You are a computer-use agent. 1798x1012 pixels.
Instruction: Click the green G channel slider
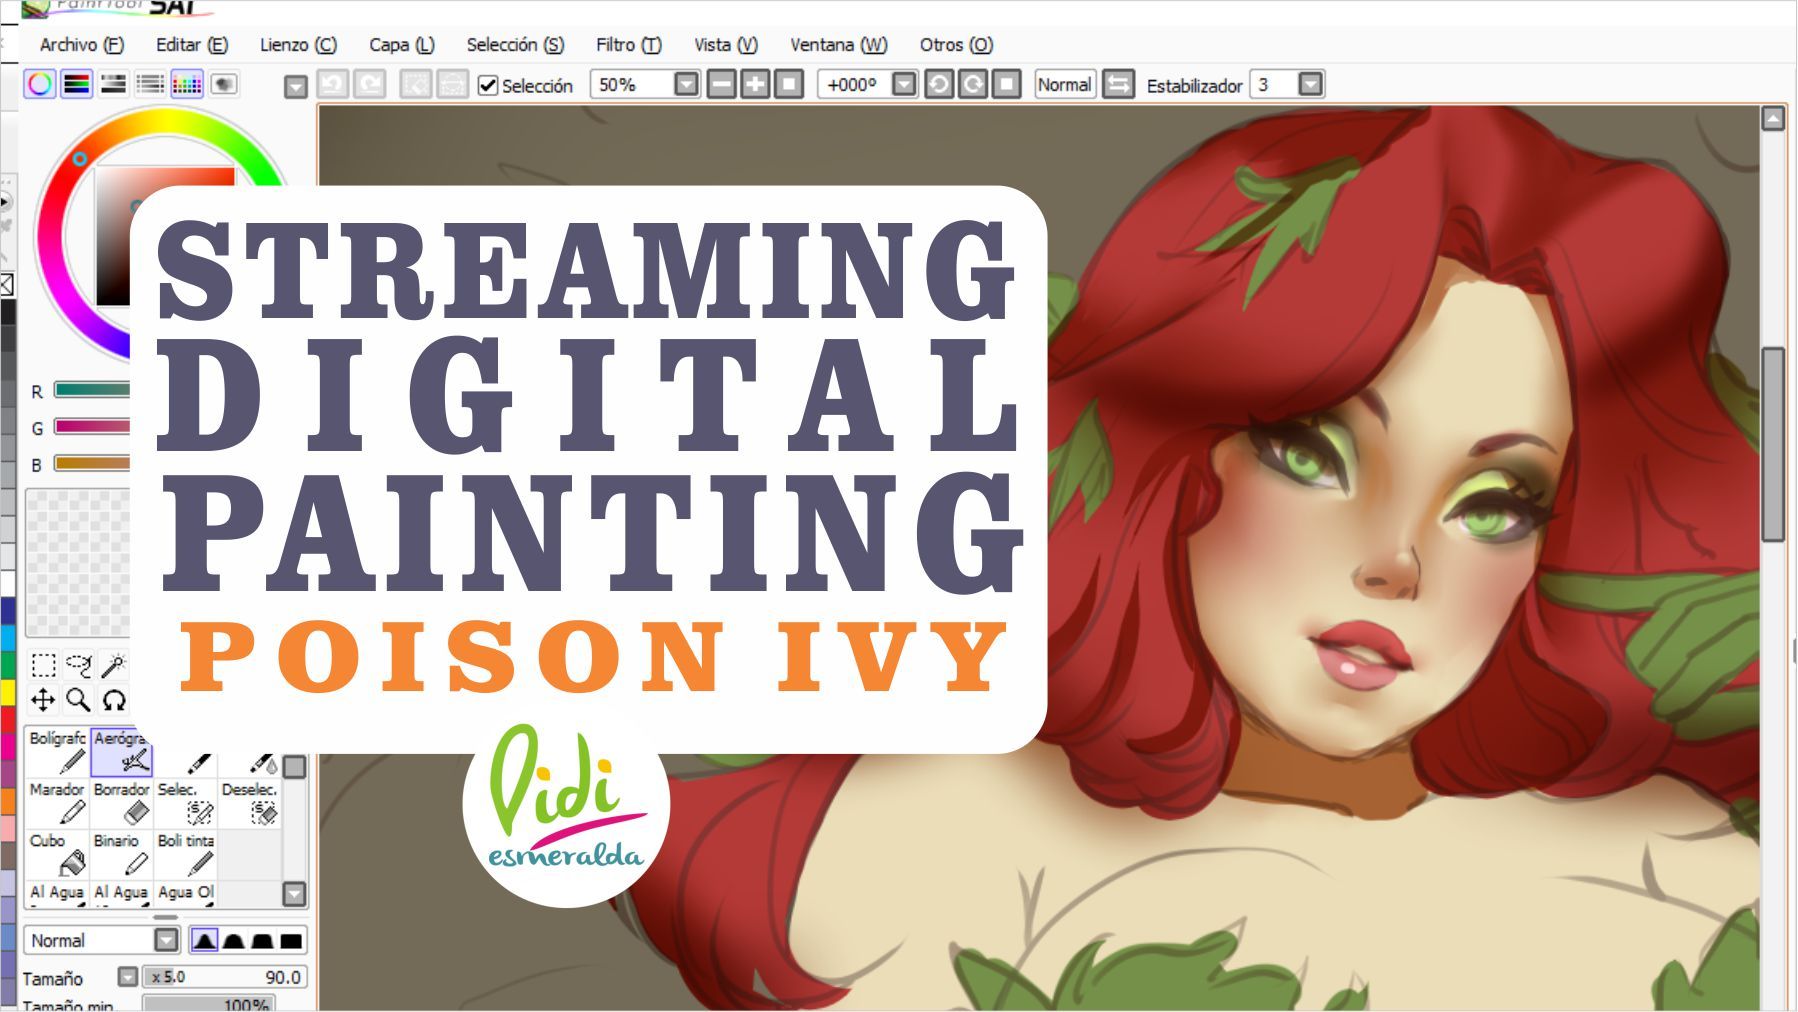point(92,427)
